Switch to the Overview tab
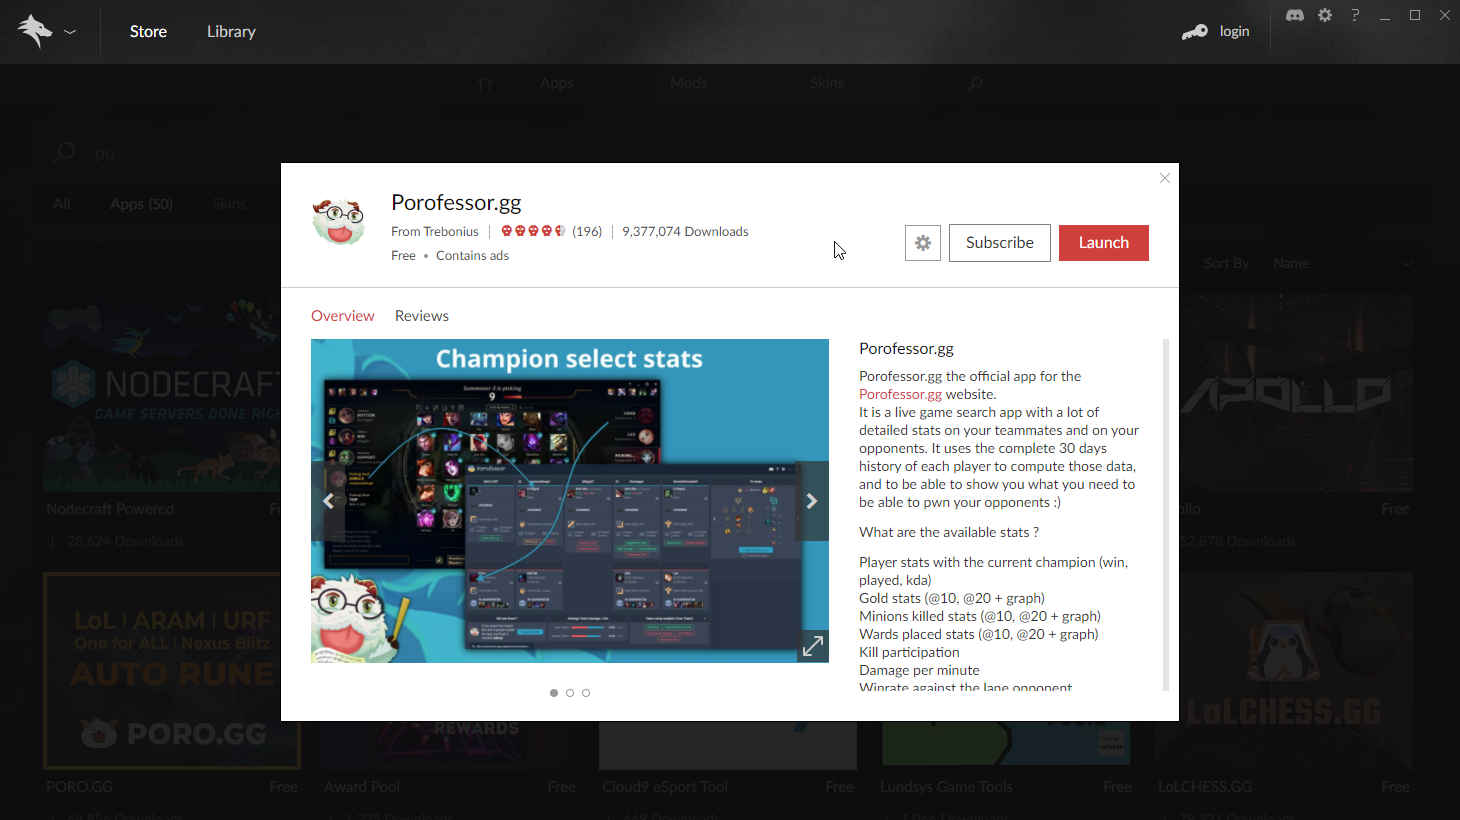 (x=343, y=316)
